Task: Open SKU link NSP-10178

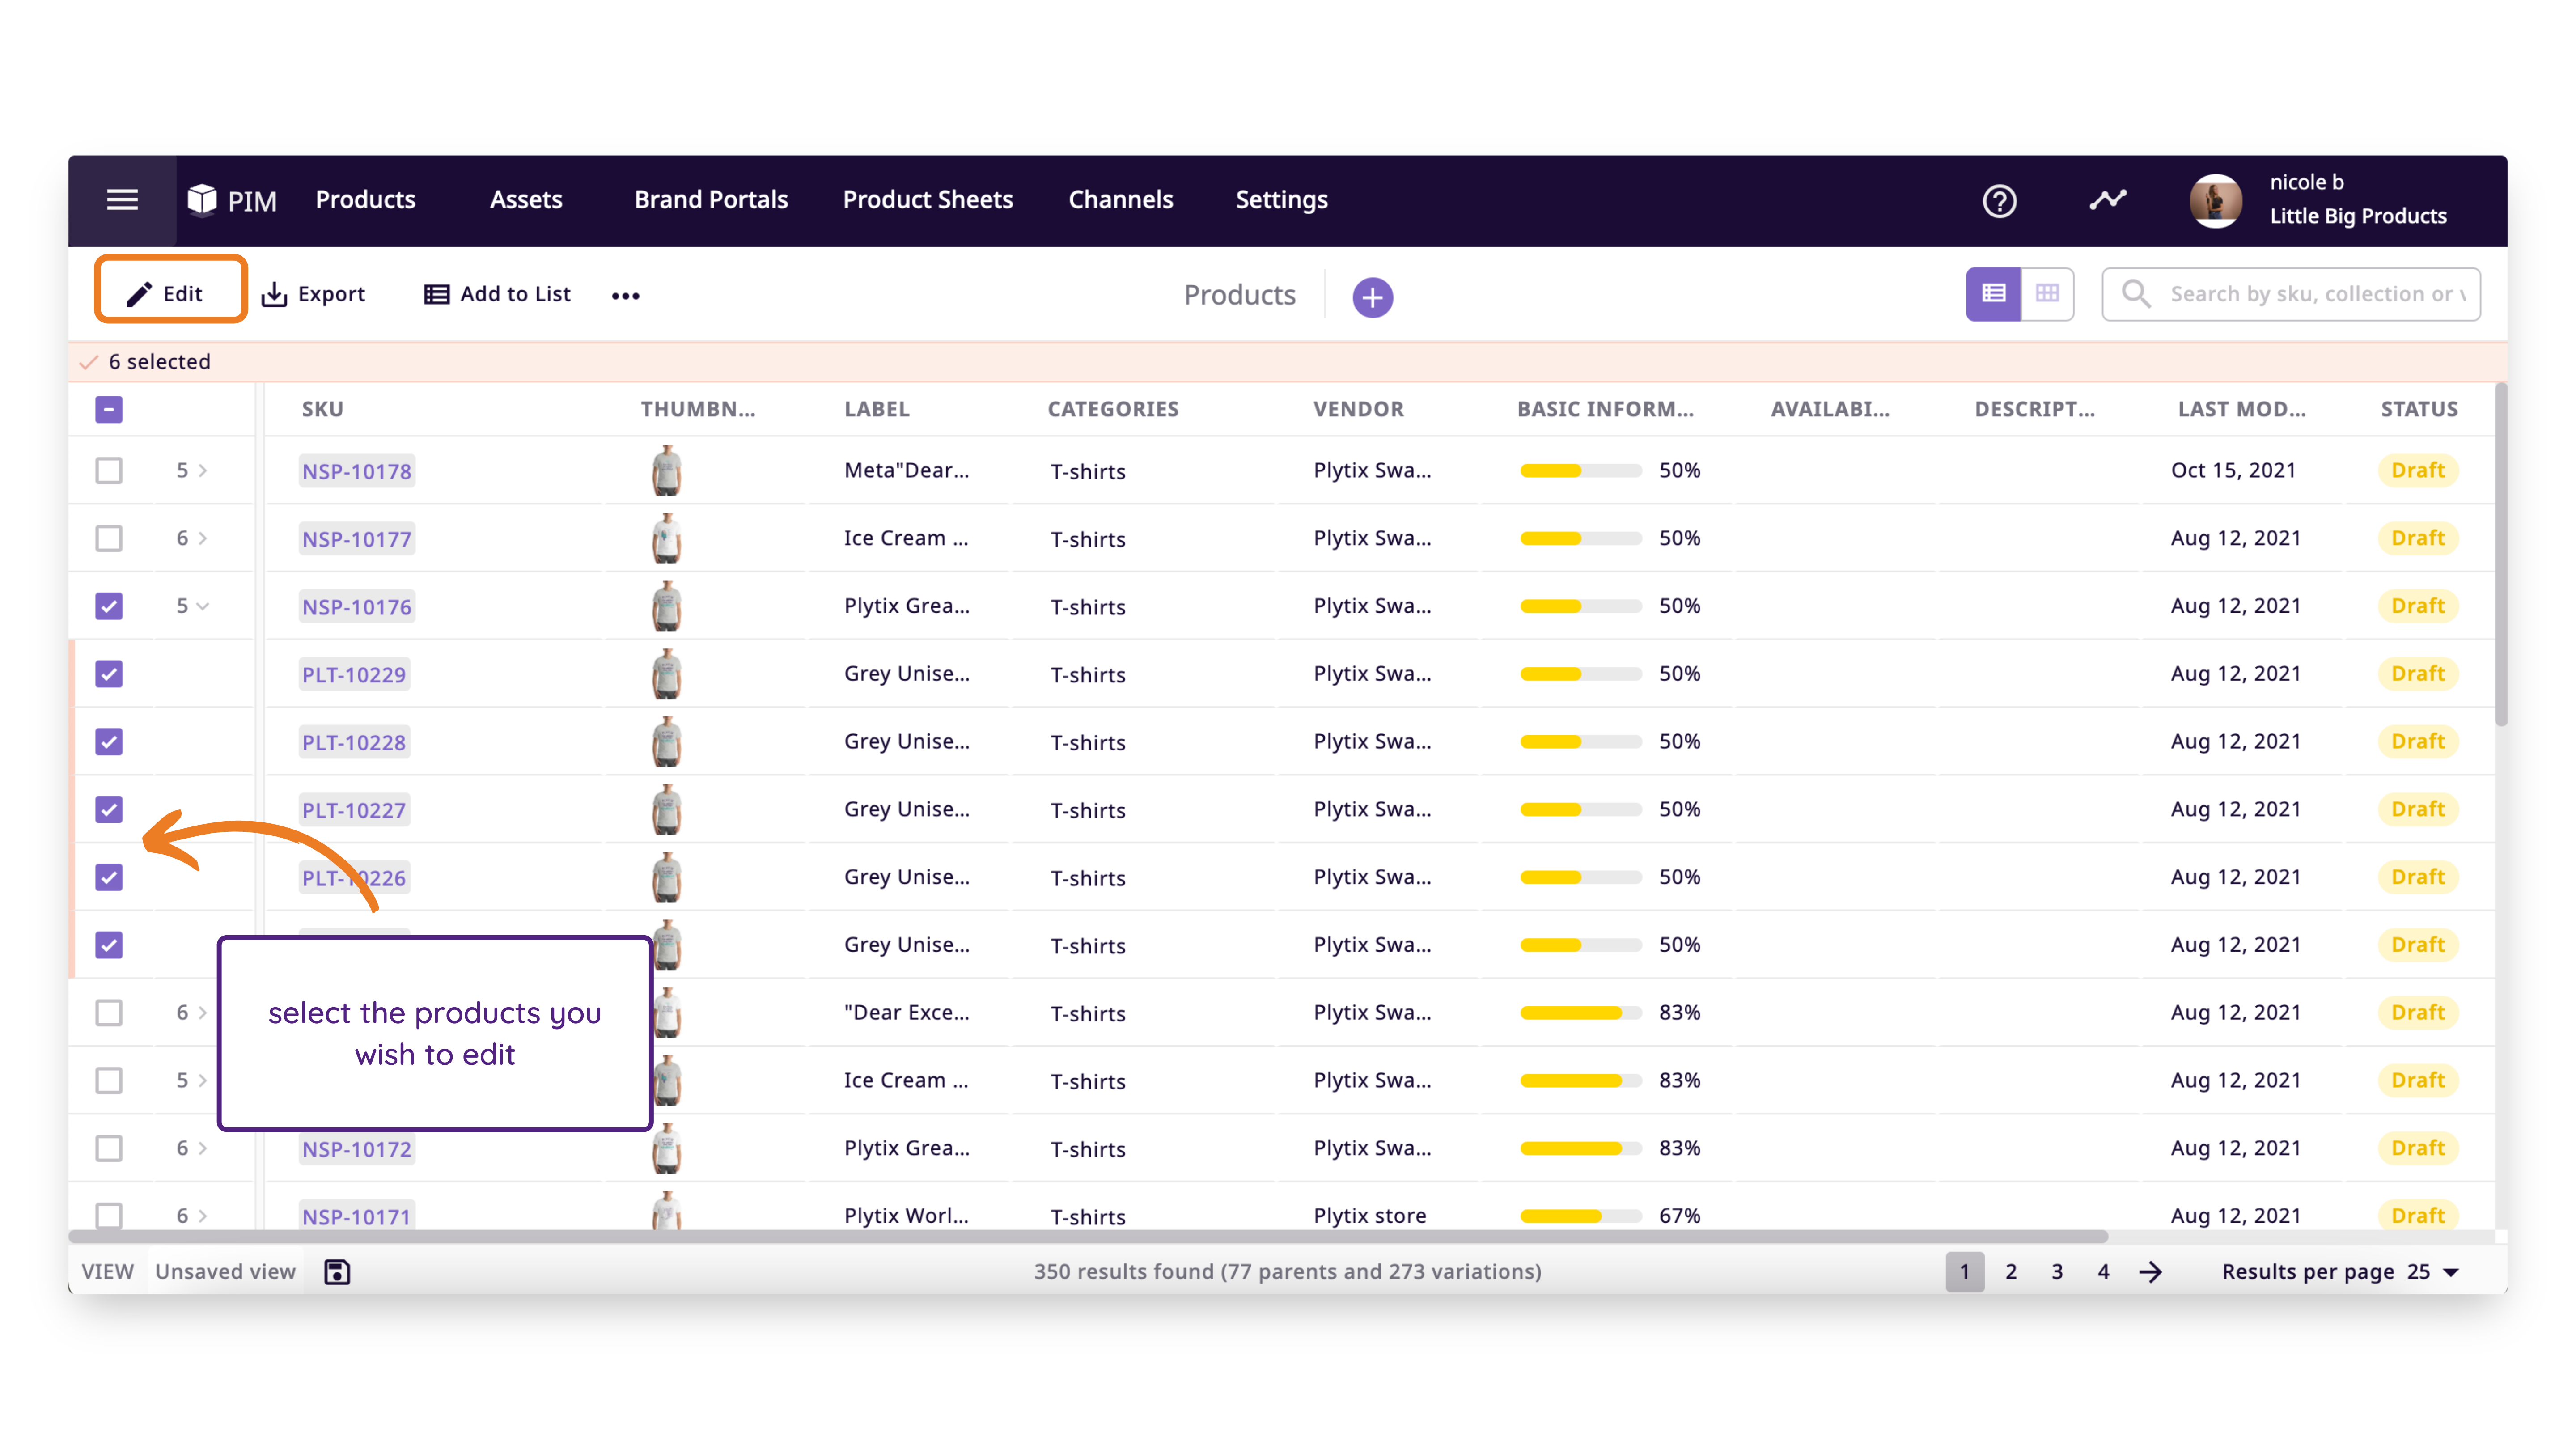Action: 356,471
